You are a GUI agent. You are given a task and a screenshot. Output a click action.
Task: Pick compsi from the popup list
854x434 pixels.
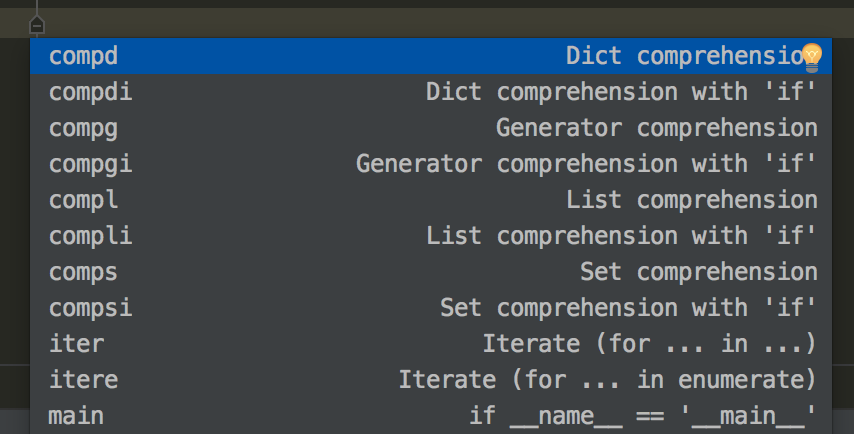90,307
